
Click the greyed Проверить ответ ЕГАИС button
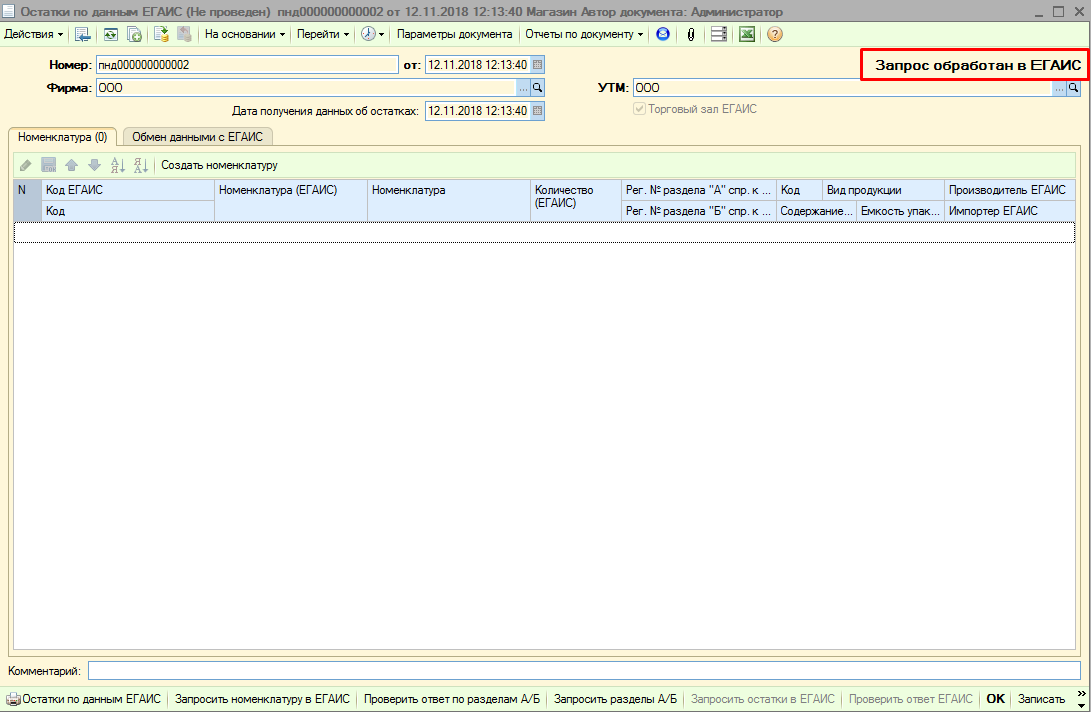coord(911,699)
